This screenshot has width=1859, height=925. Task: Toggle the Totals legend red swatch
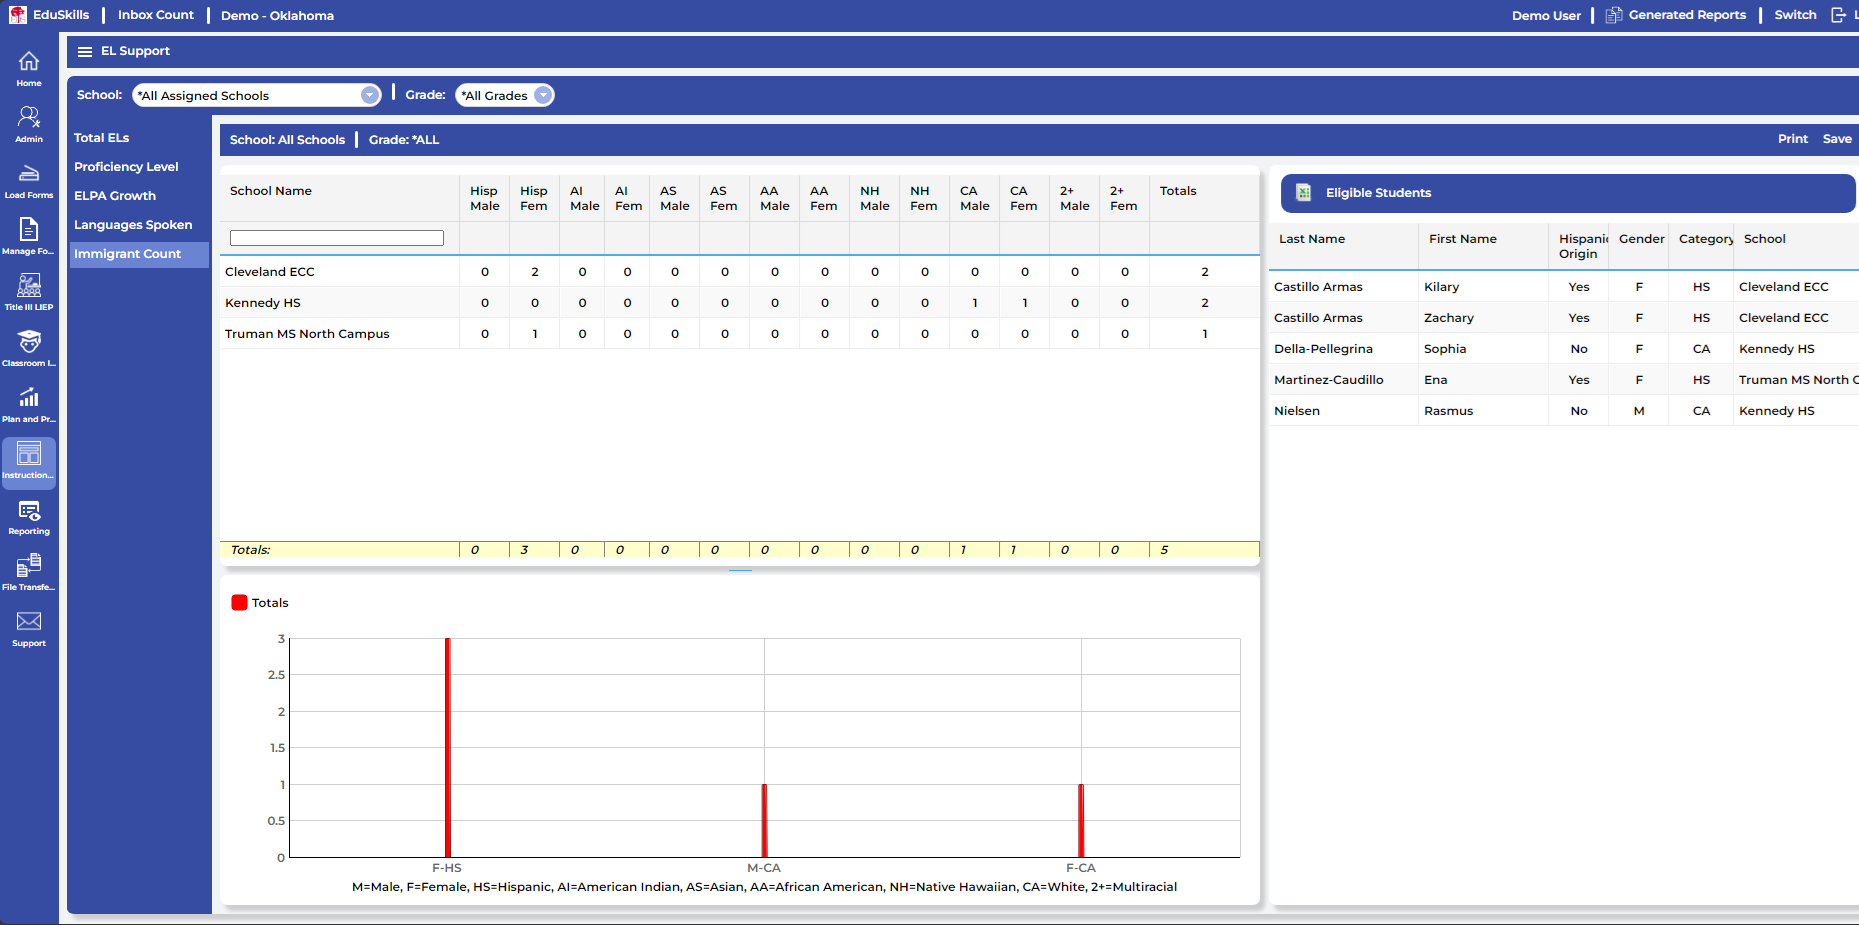pyautogui.click(x=239, y=603)
